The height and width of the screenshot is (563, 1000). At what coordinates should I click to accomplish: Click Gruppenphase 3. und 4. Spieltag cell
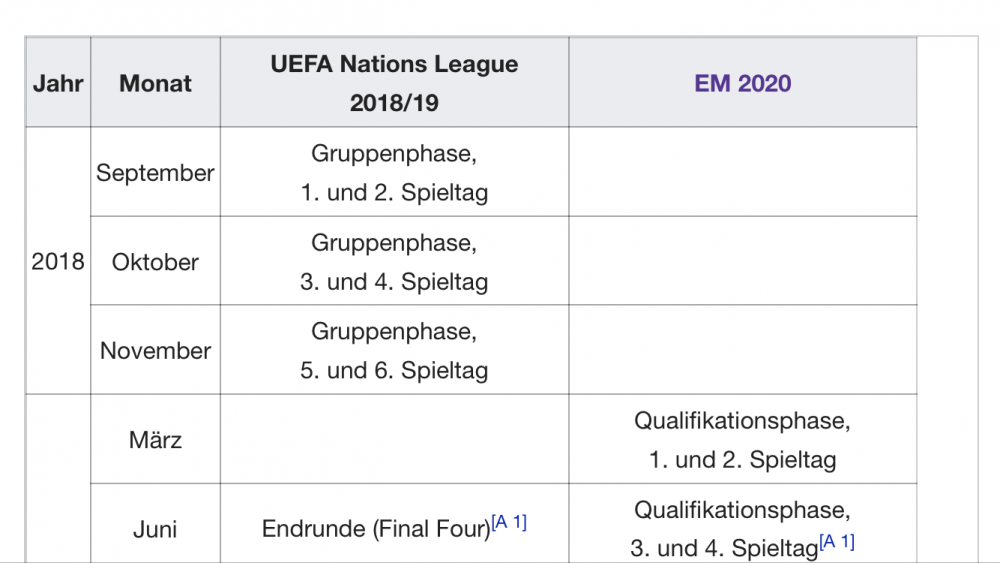coord(394,261)
